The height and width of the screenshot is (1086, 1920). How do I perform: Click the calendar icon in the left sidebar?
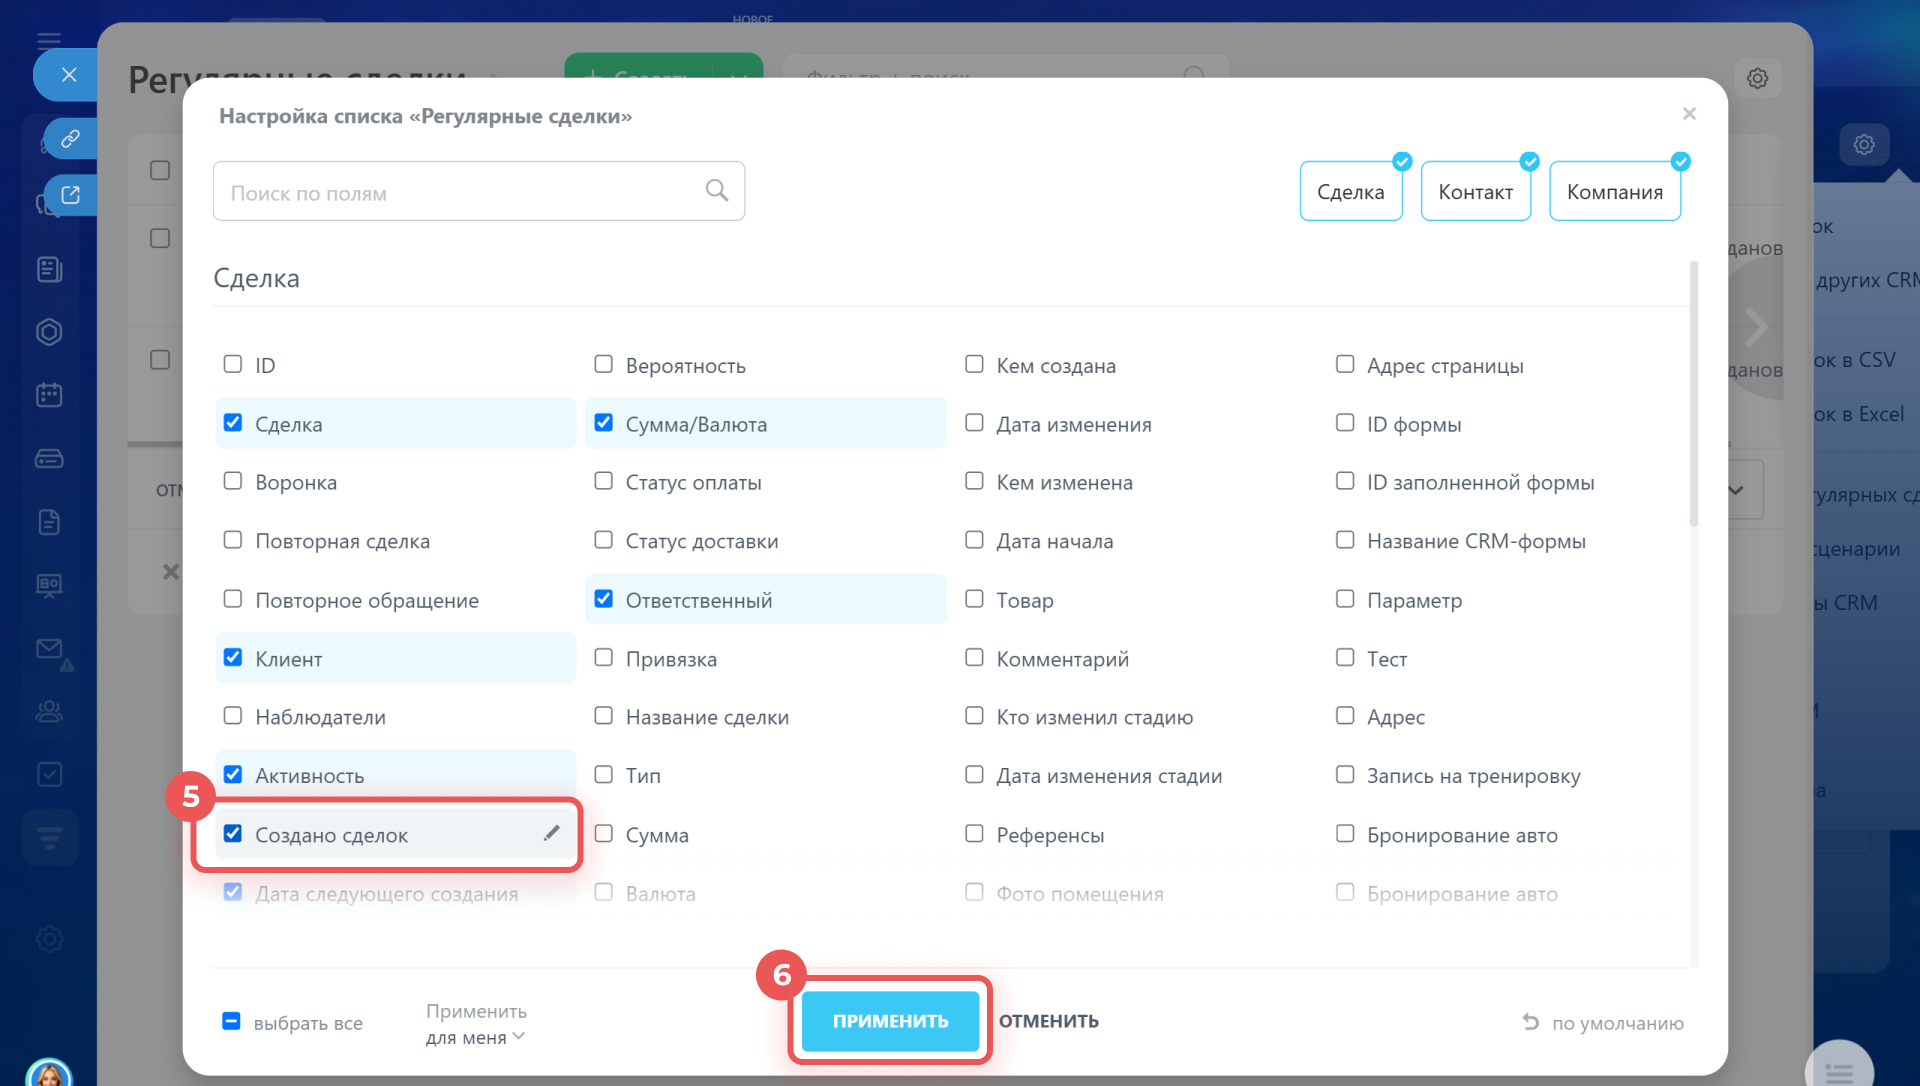click(x=49, y=395)
